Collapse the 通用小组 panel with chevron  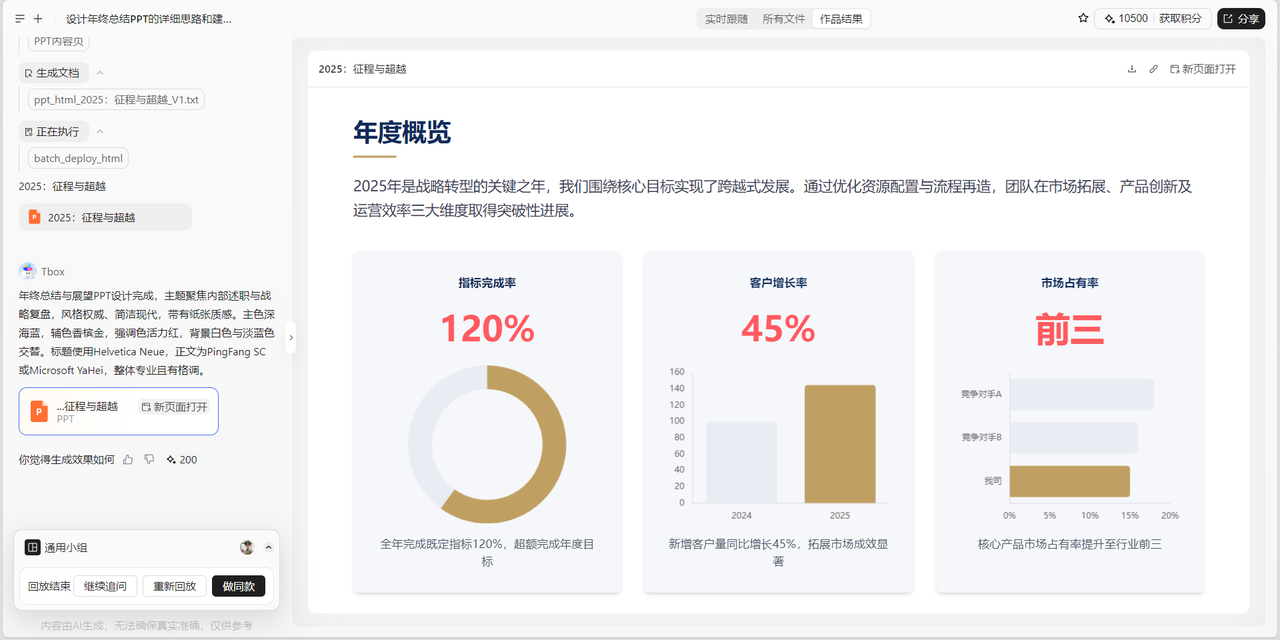(268, 547)
